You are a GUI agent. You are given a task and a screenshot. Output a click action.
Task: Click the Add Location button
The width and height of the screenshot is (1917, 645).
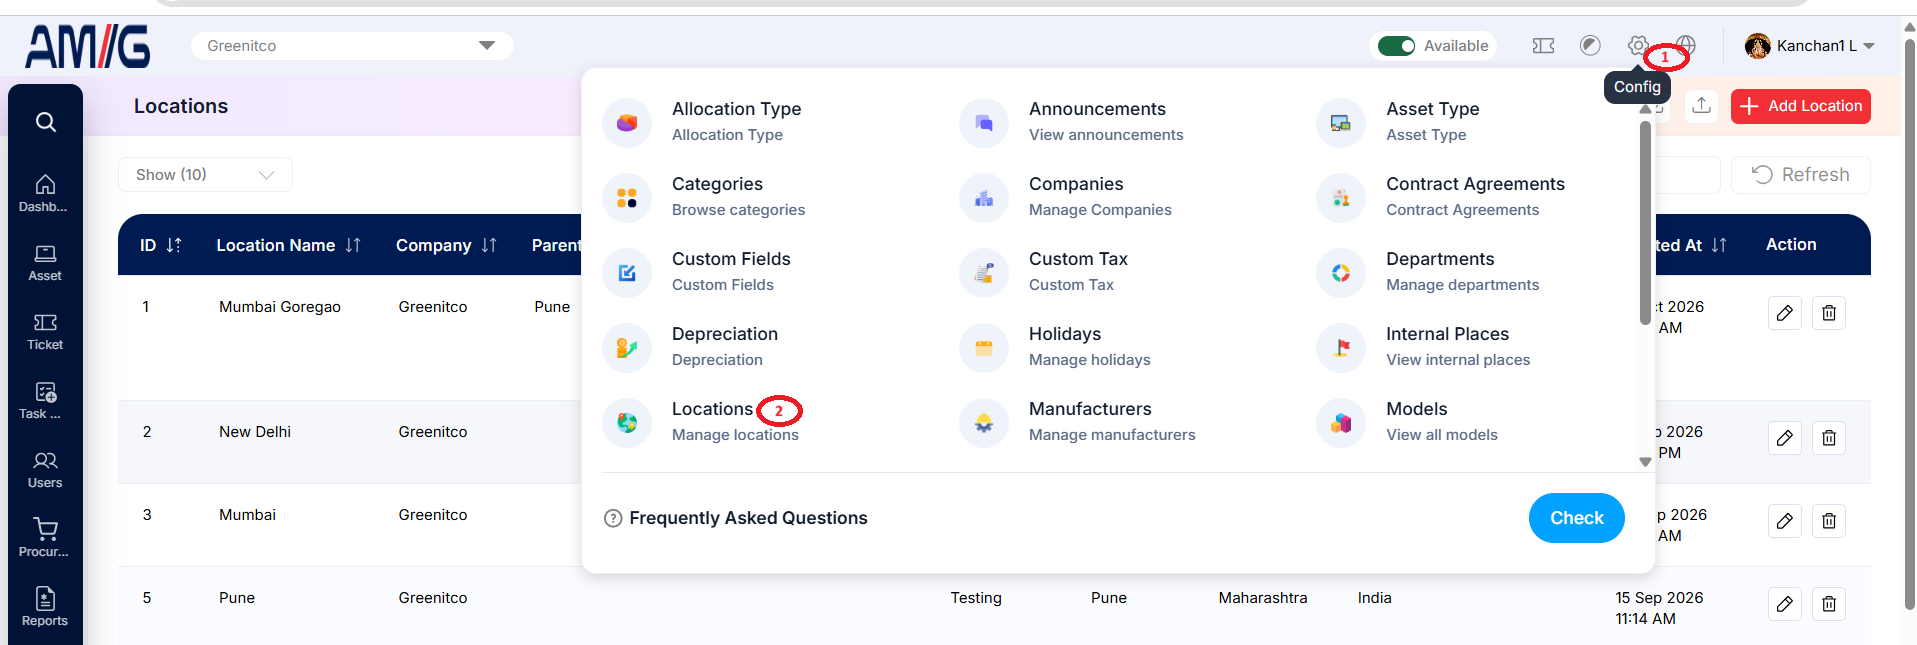(x=1801, y=106)
